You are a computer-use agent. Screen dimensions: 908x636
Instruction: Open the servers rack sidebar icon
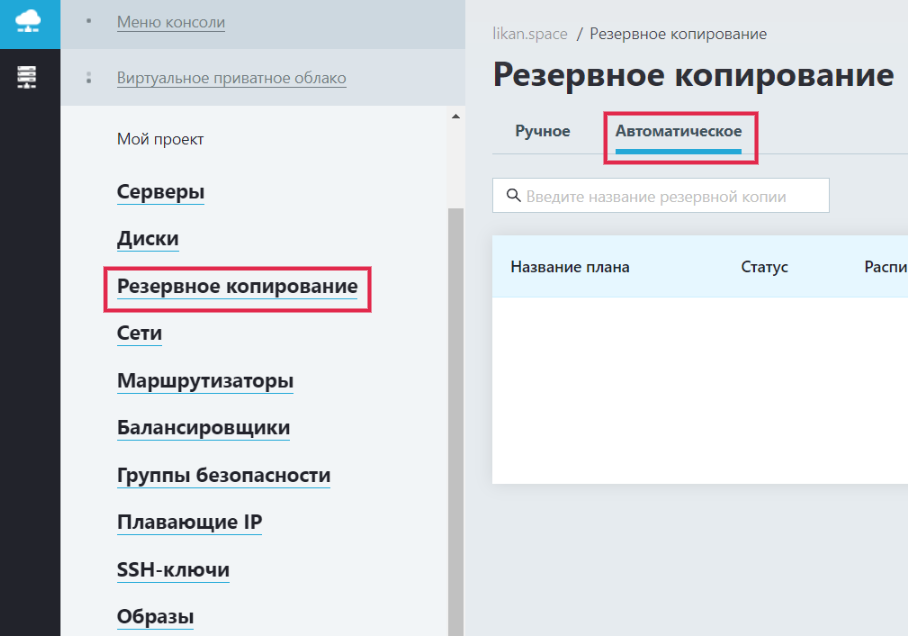pyautogui.click(x=27, y=77)
